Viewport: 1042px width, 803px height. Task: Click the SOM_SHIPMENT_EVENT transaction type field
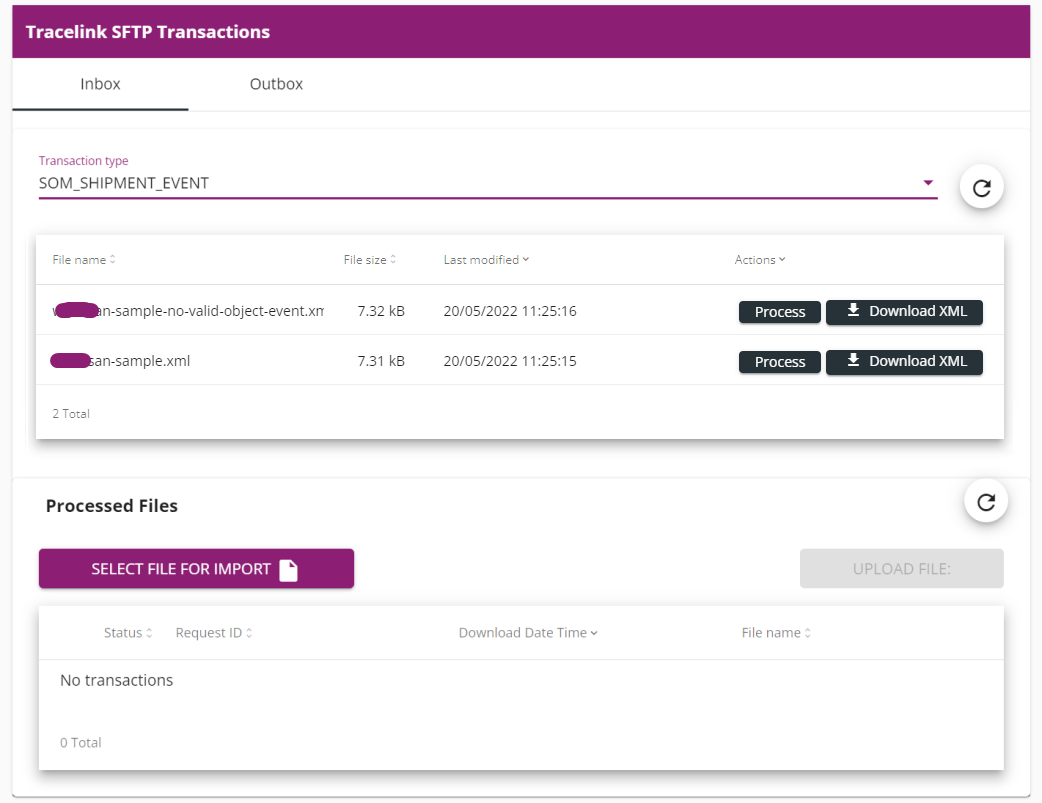(488, 183)
